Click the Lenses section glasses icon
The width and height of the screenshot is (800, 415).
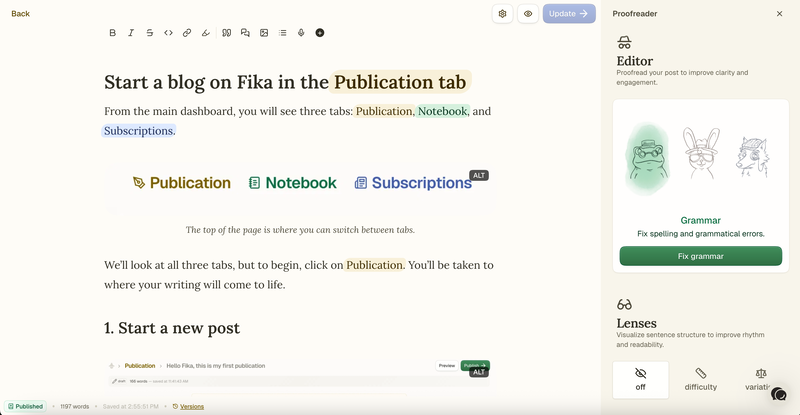pos(624,305)
